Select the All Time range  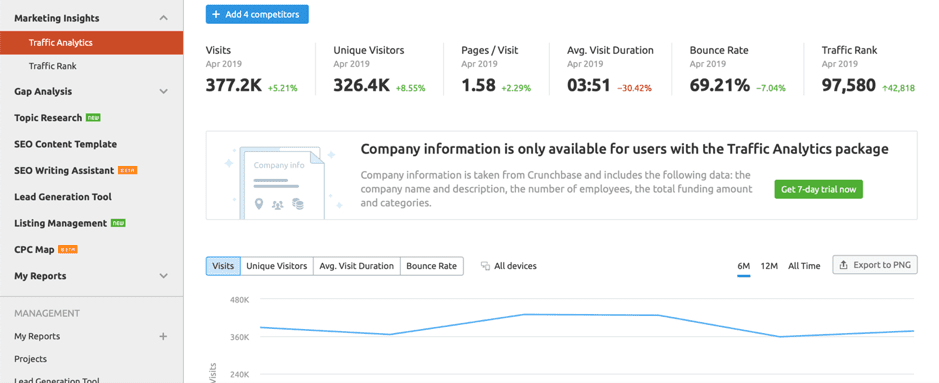click(804, 266)
